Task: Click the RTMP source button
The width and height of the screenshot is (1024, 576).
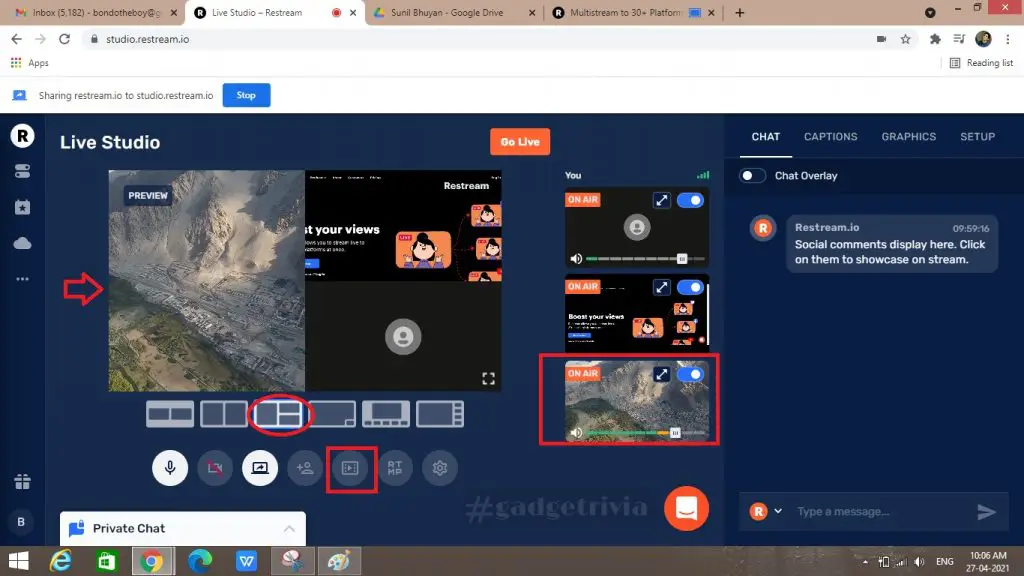Action: (x=395, y=468)
